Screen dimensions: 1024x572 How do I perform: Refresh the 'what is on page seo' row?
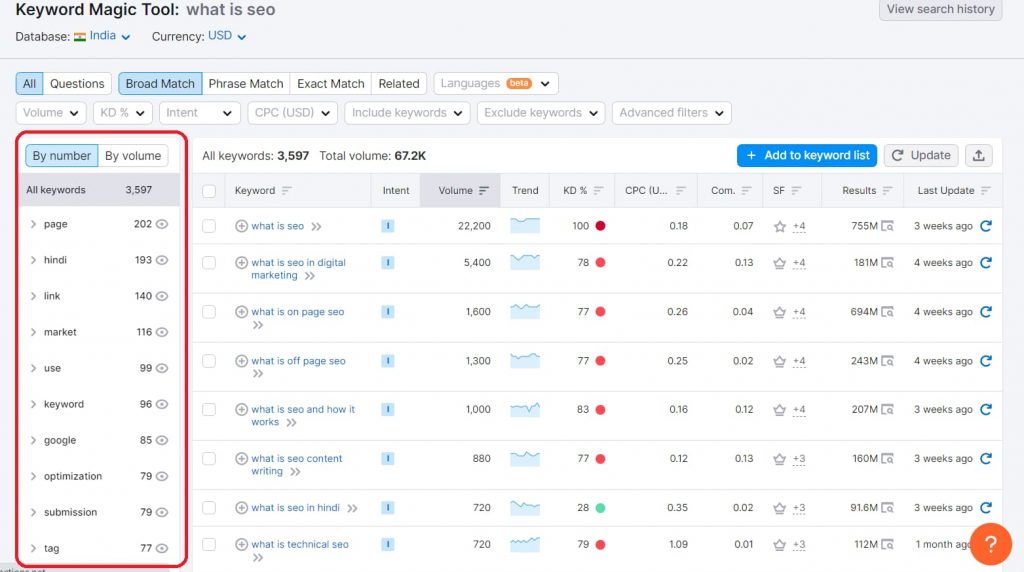(x=986, y=312)
